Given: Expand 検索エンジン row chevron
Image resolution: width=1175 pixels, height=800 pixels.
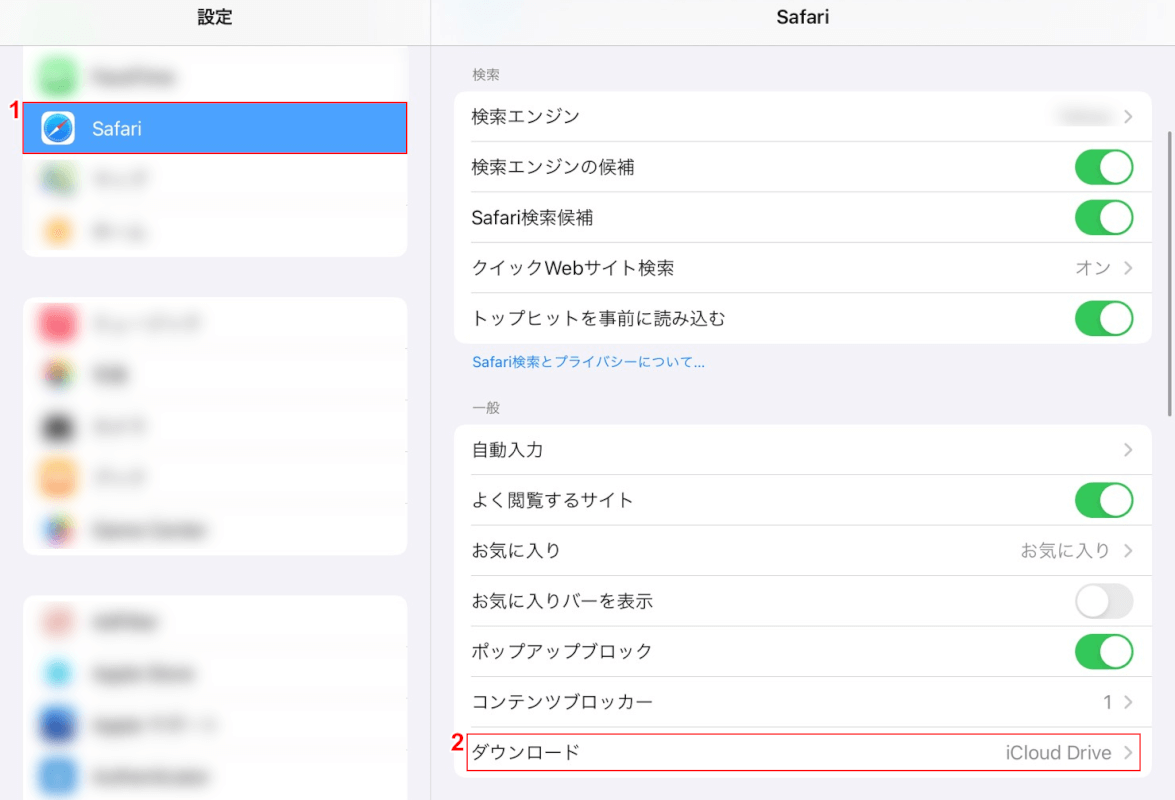Looking at the screenshot, I should pyautogui.click(x=1128, y=117).
